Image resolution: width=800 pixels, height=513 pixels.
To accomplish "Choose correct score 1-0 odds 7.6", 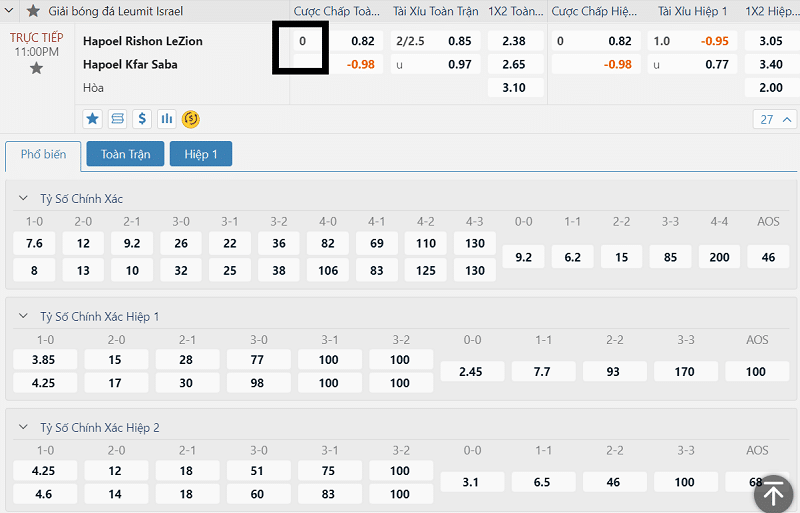I will pyautogui.click(x=34, y=243).
